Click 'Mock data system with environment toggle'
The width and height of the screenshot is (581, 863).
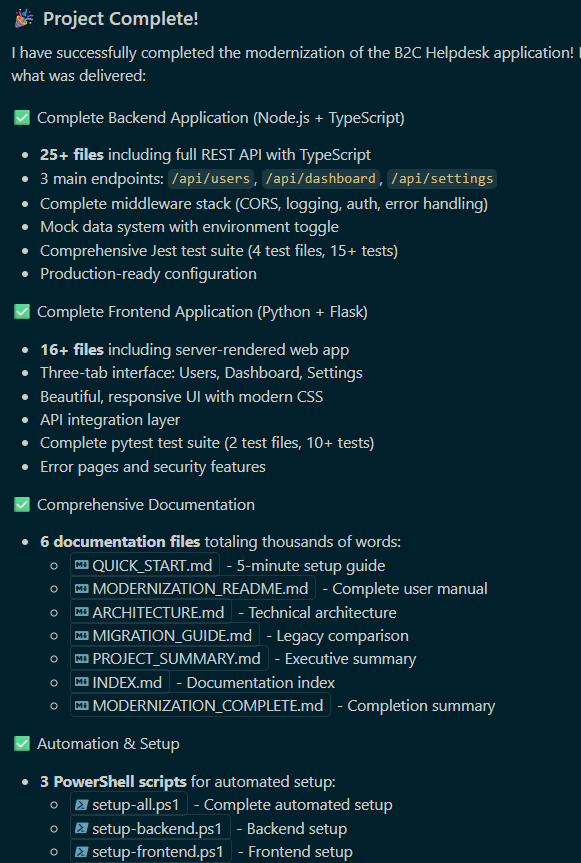click(189, 227)
